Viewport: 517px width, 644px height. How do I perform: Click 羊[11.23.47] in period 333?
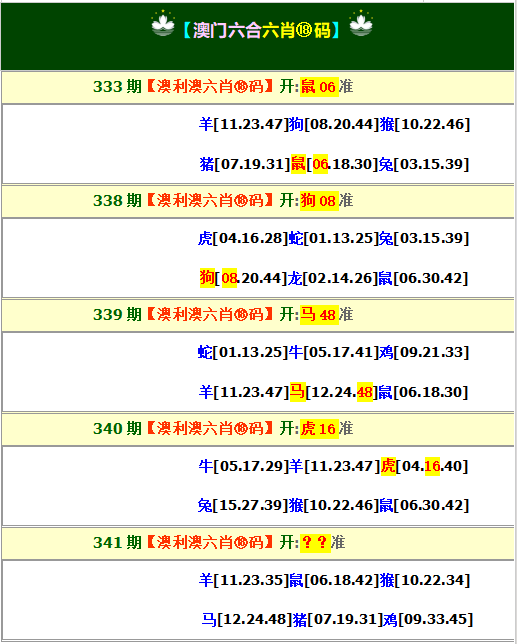click(x=244, y=124)
